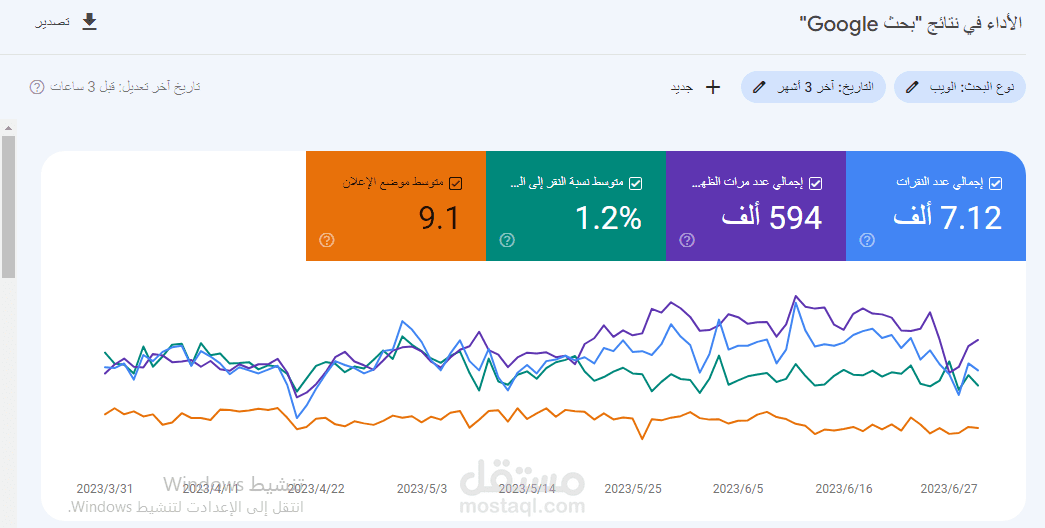The height and width of the screenshot is (528, 1045).
Task: Click help icon in blue total clicks card
Action: pyautogui.click(x=867, y=240)
